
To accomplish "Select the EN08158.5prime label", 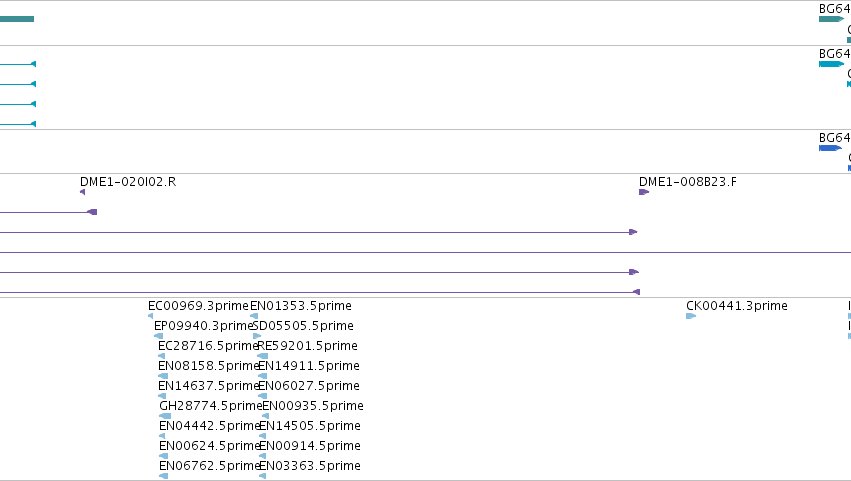I will click(x=209, y=366).
